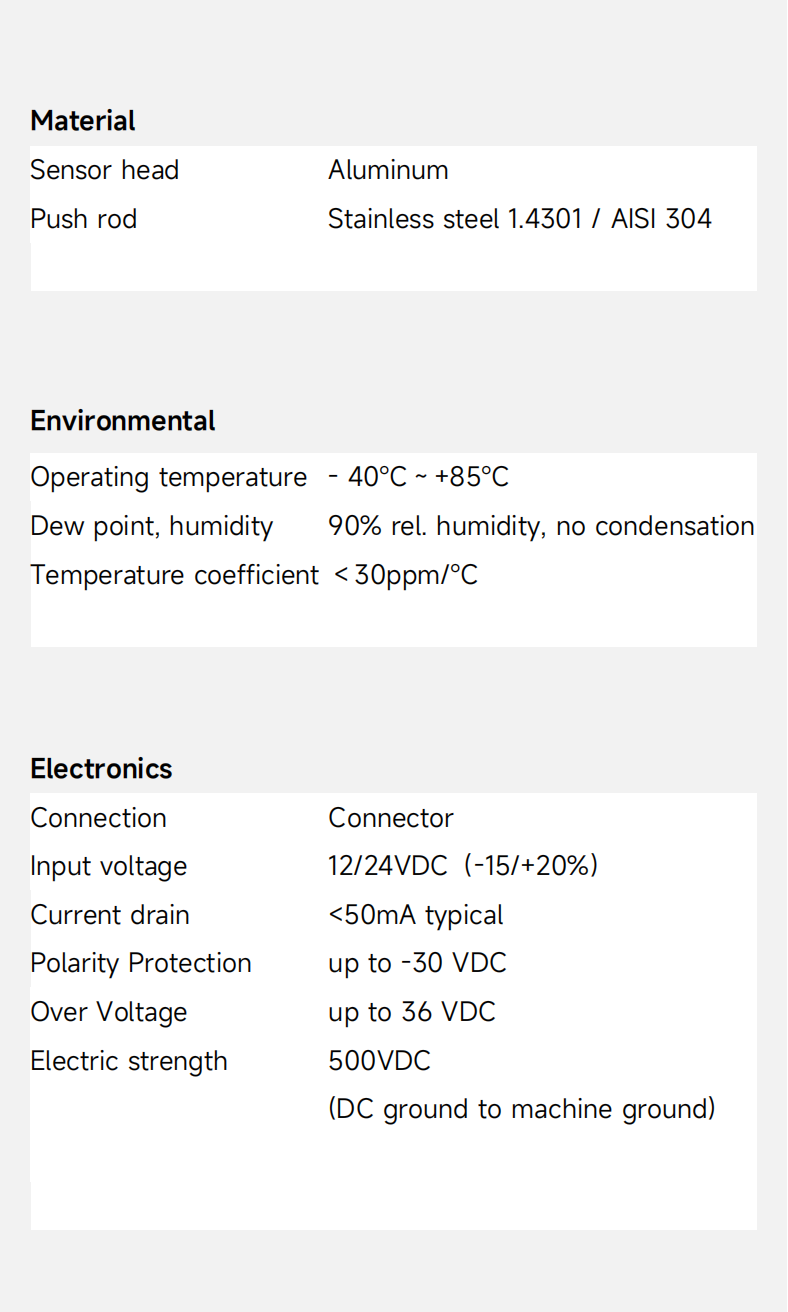The image size is (788, 1312).
Task: Click Stainless steel 1.4301 / AISI 304 text
Action: (519, 219)
